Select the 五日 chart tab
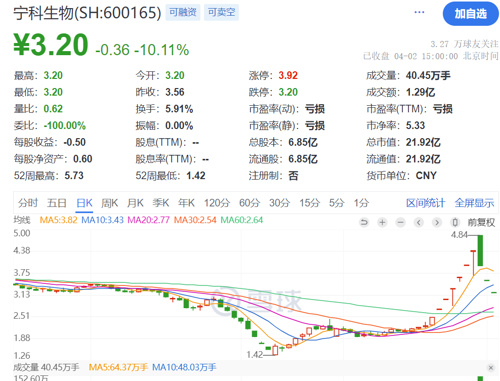This screenshot has width=500, height=381. 57,203
